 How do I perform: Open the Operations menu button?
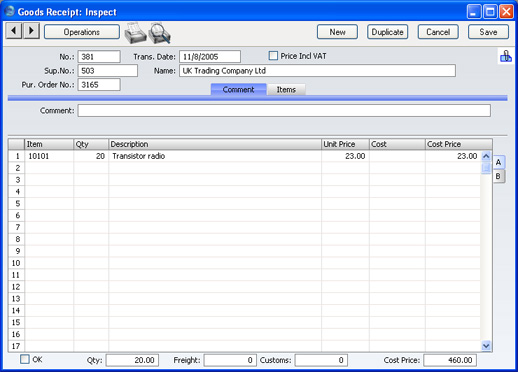[82, 32]
